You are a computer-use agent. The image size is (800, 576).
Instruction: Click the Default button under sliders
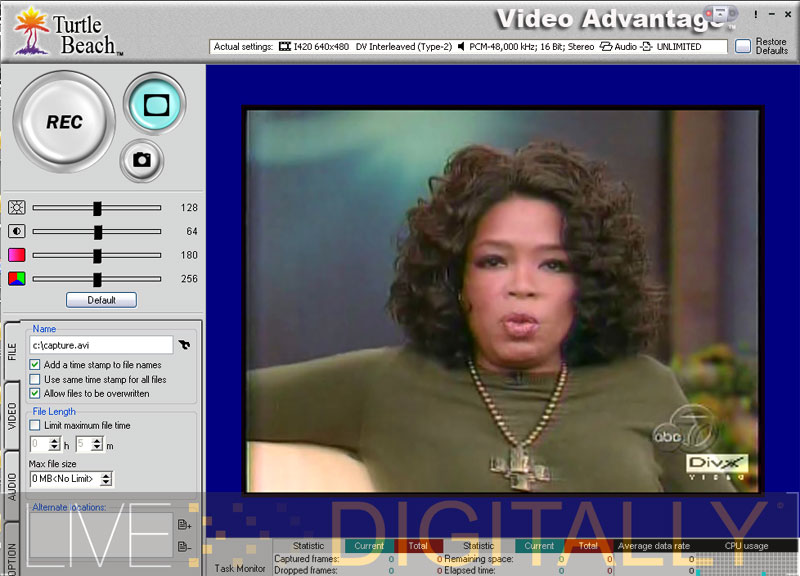coord(101,300)
